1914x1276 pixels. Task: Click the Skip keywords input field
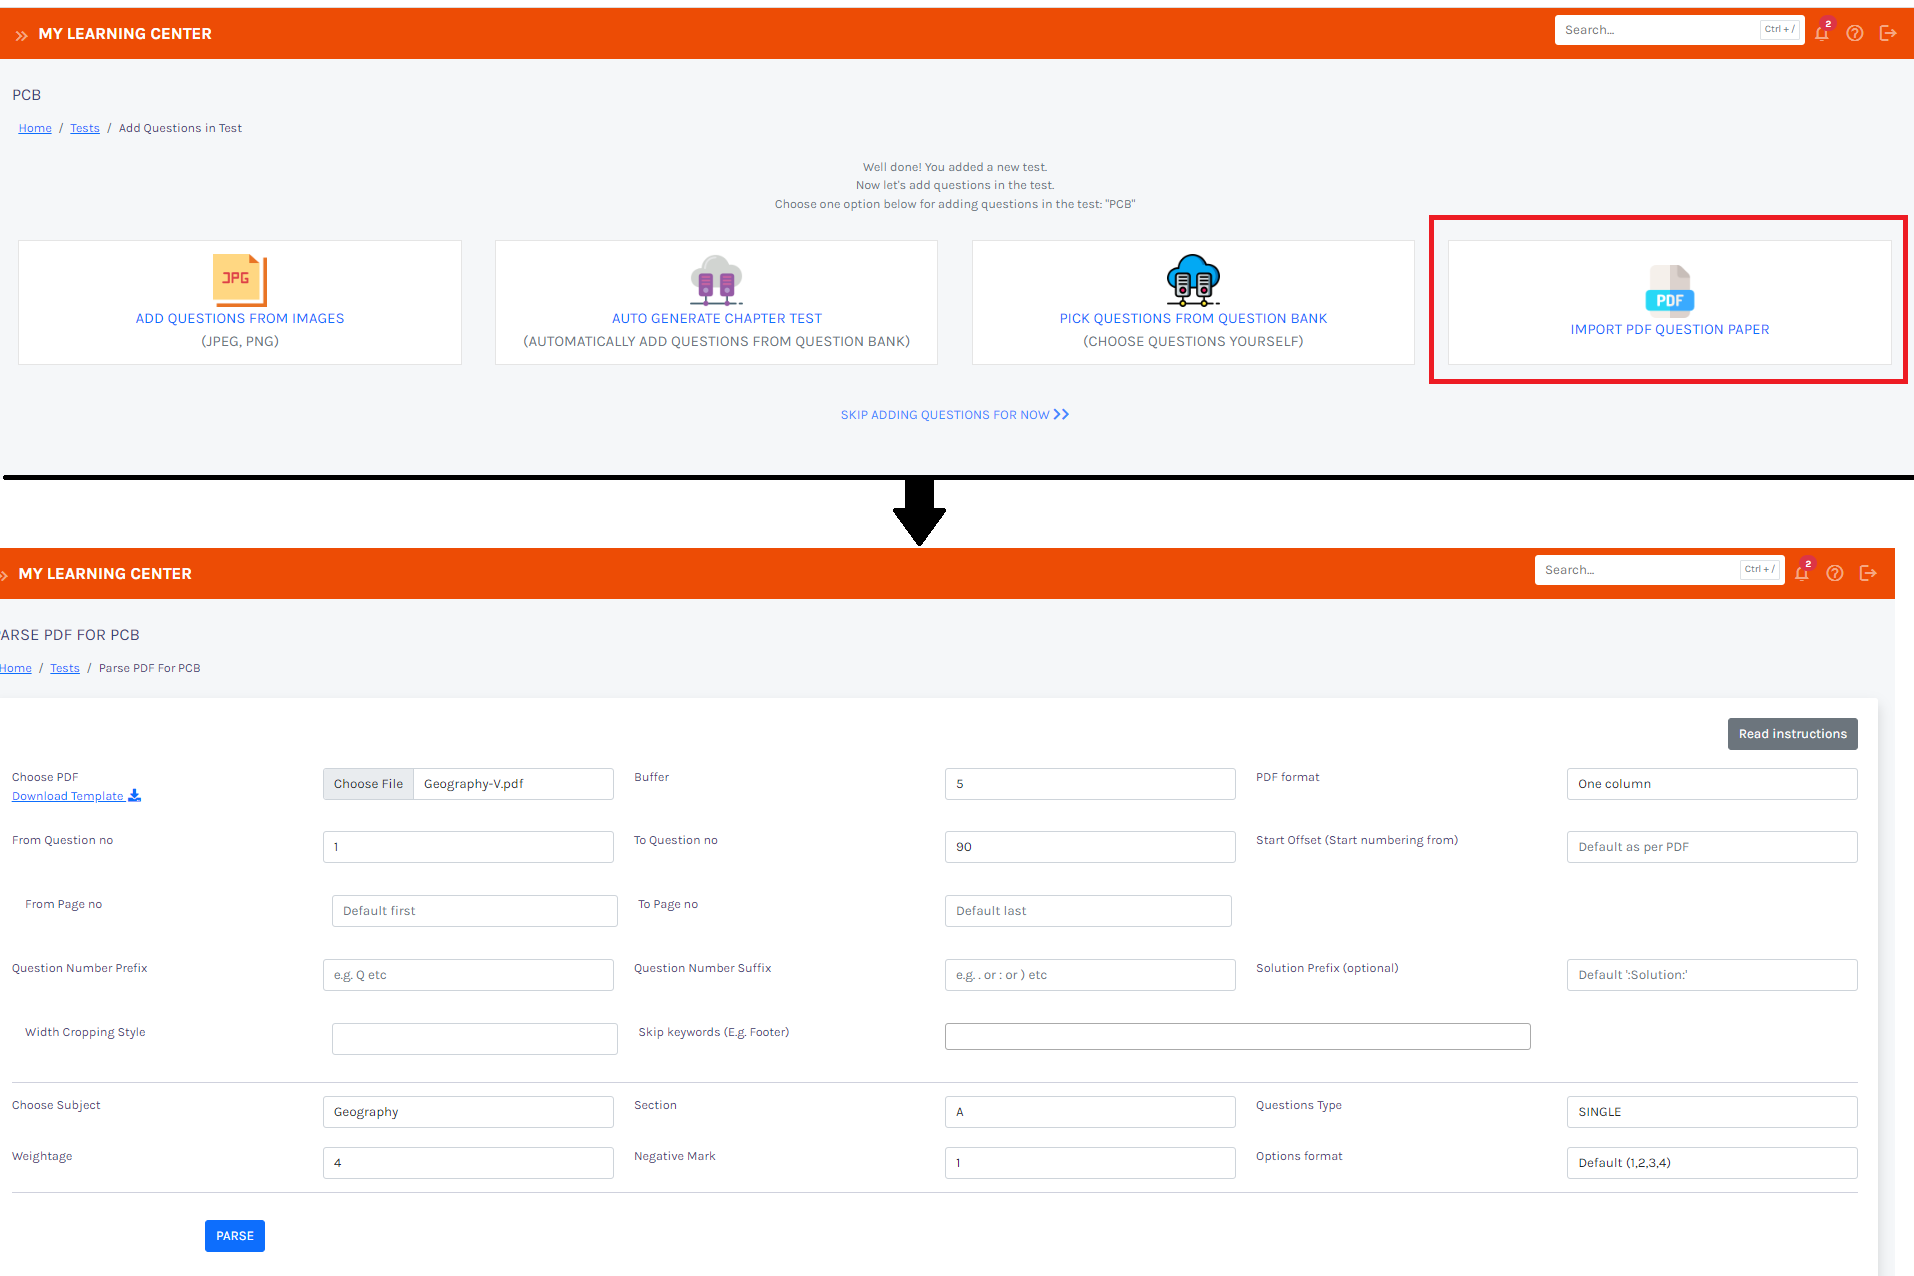coord(1237,1037)
